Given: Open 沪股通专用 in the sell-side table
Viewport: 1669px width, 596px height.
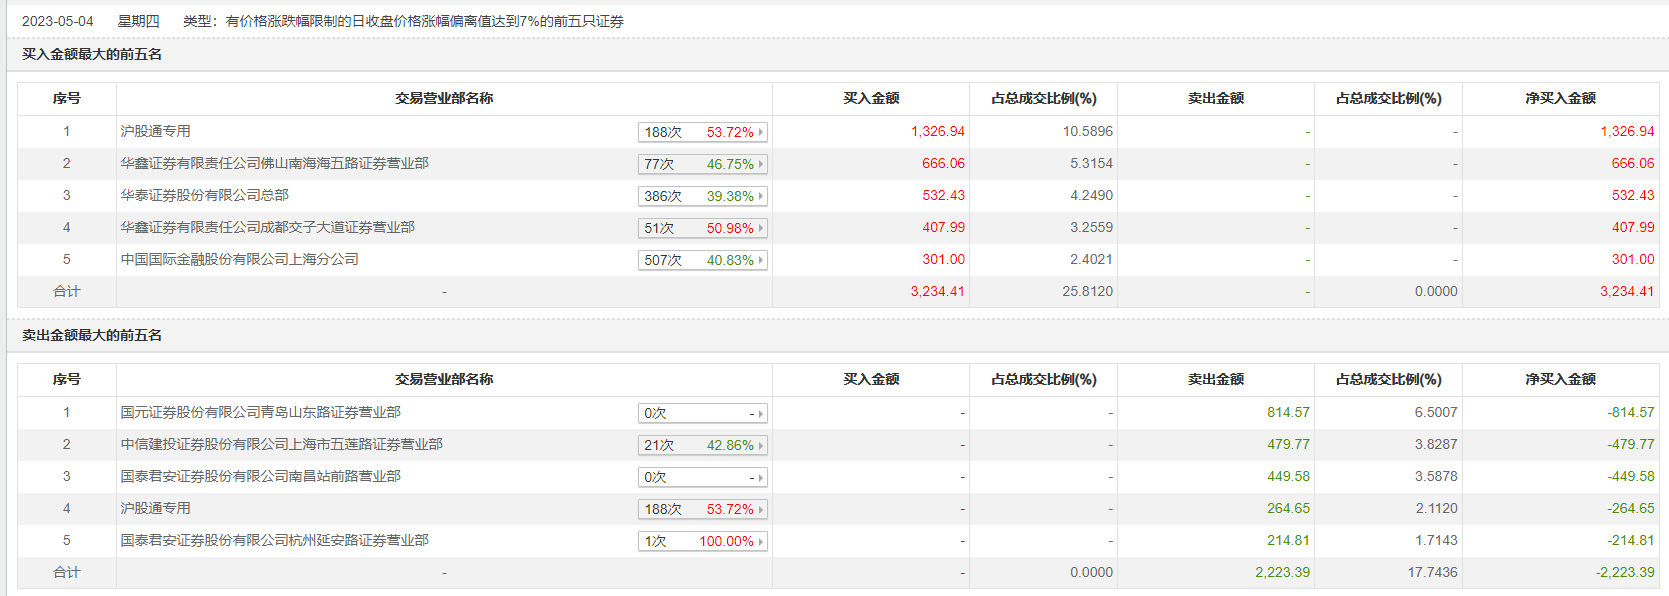Looking at the screenshot, I should (156, 508).
